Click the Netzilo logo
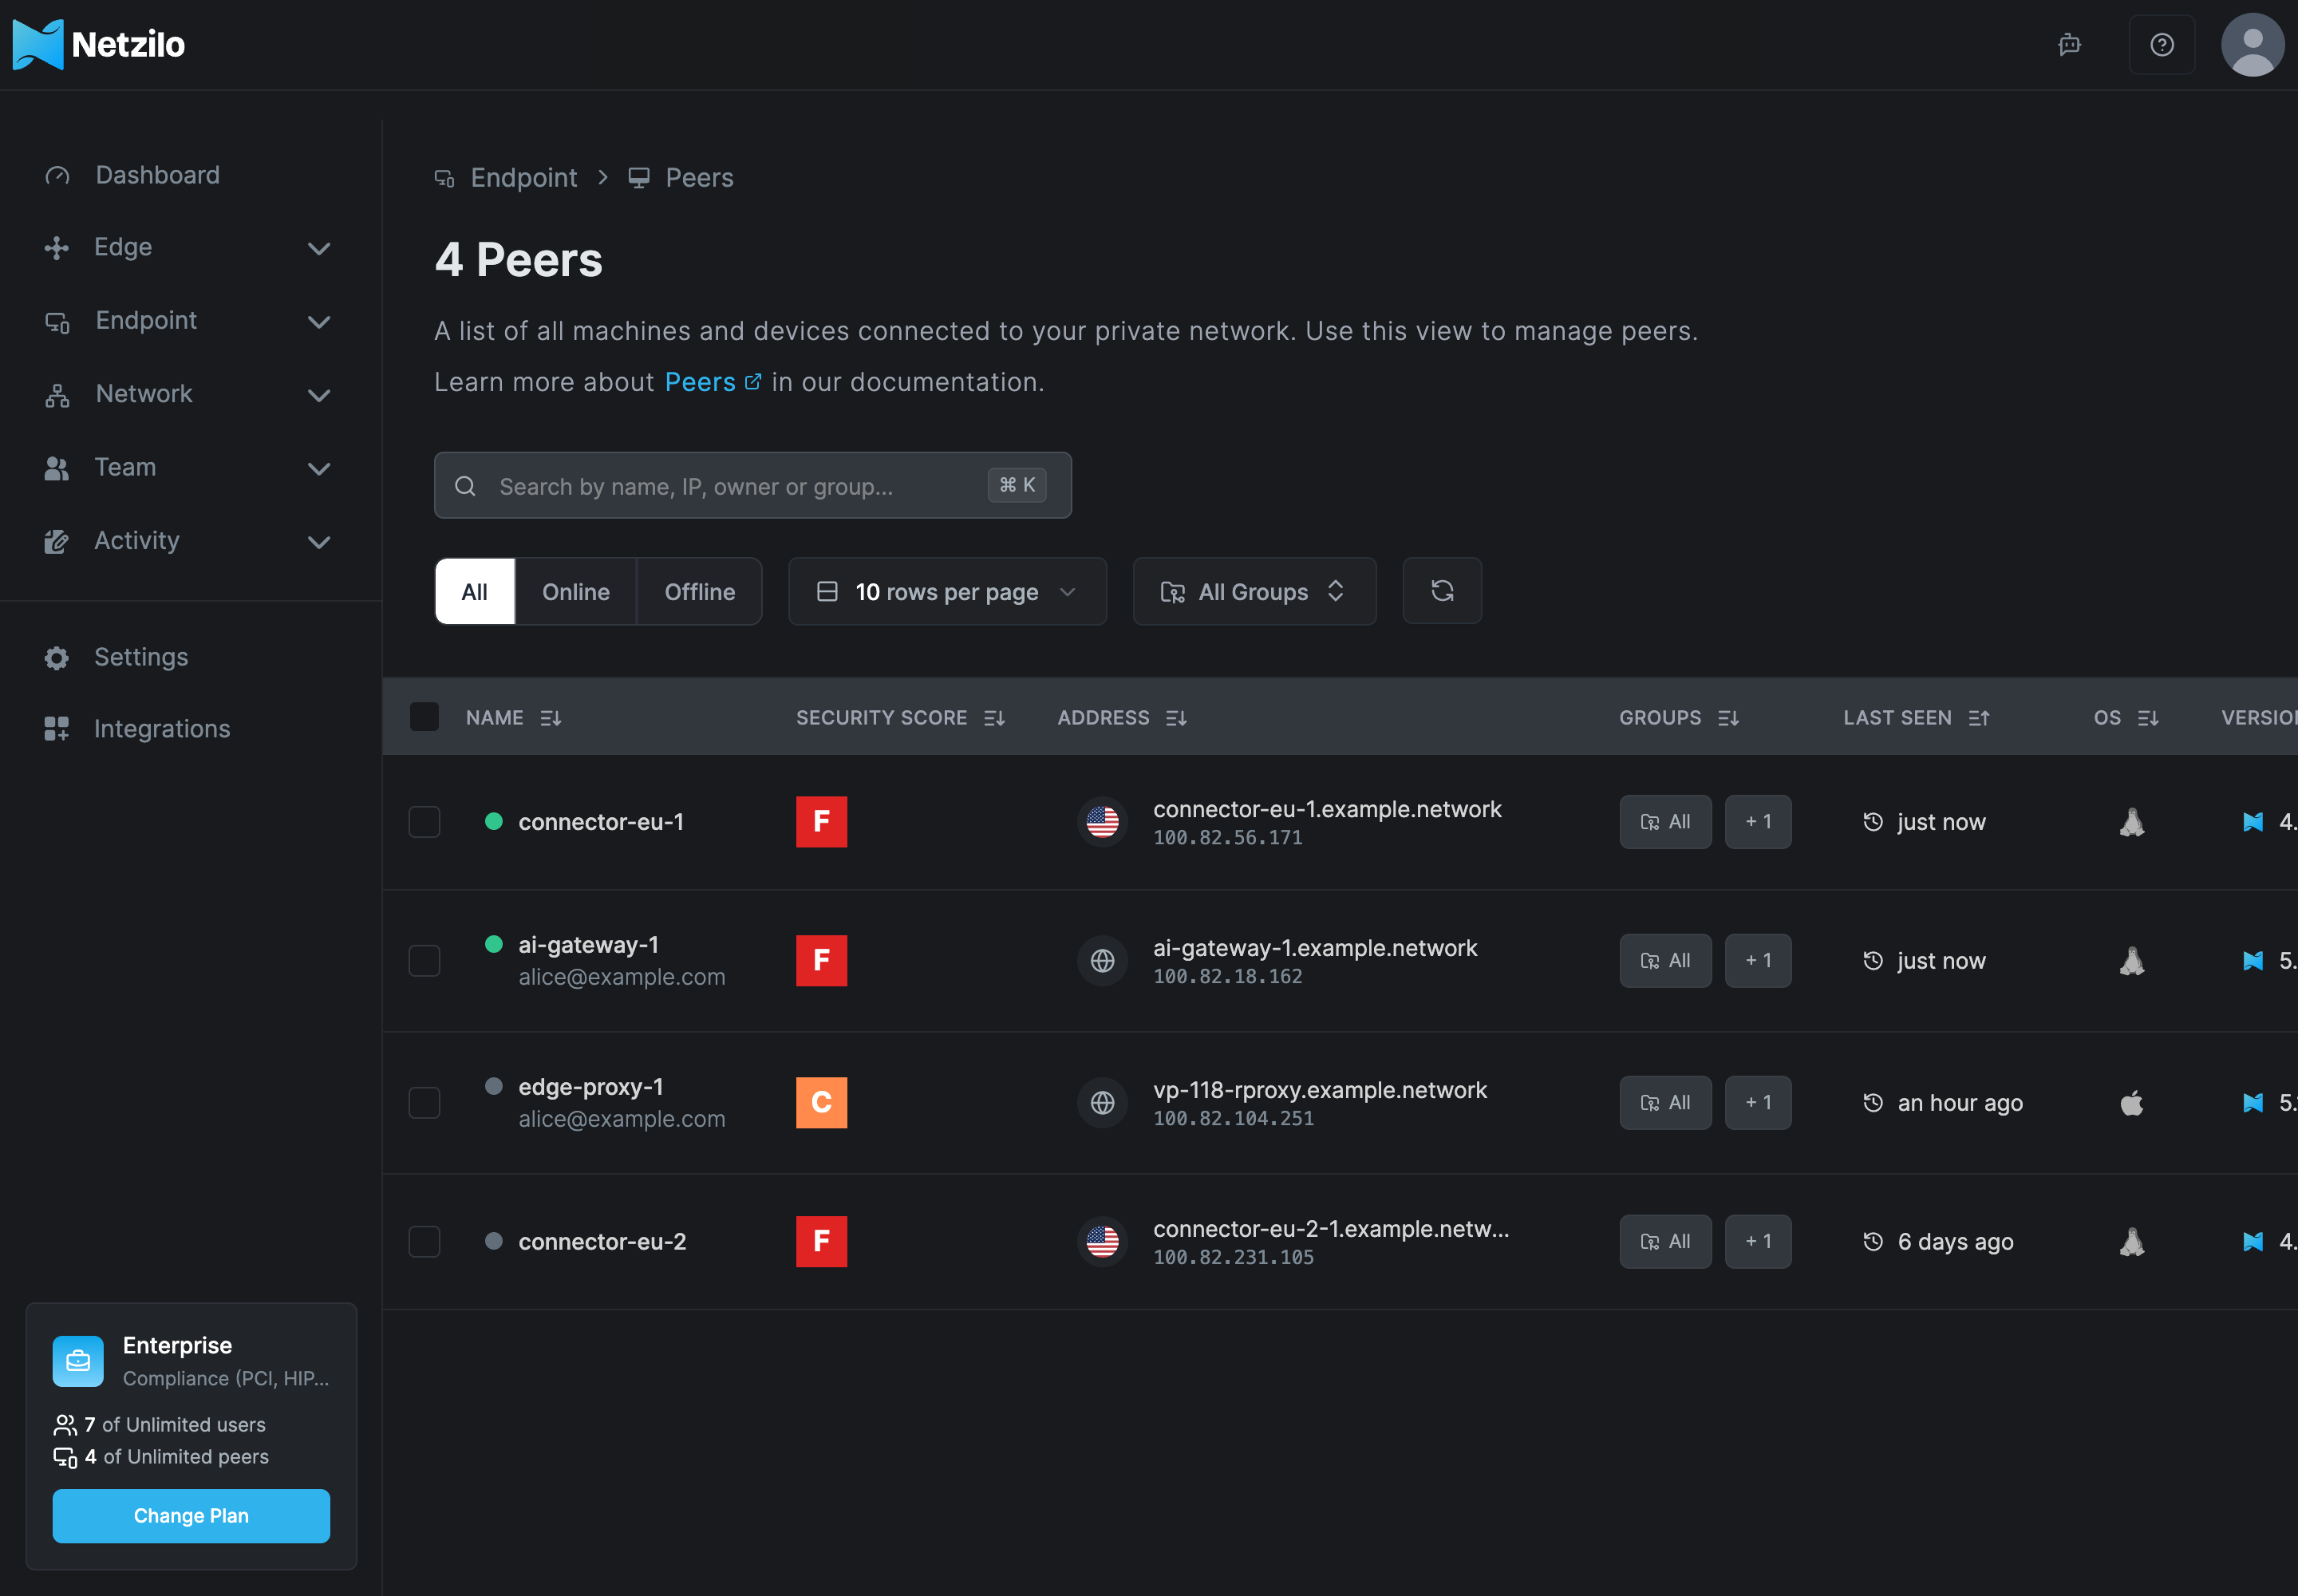The height and width of the screenshot is (1596, 2298). point(98,45)
